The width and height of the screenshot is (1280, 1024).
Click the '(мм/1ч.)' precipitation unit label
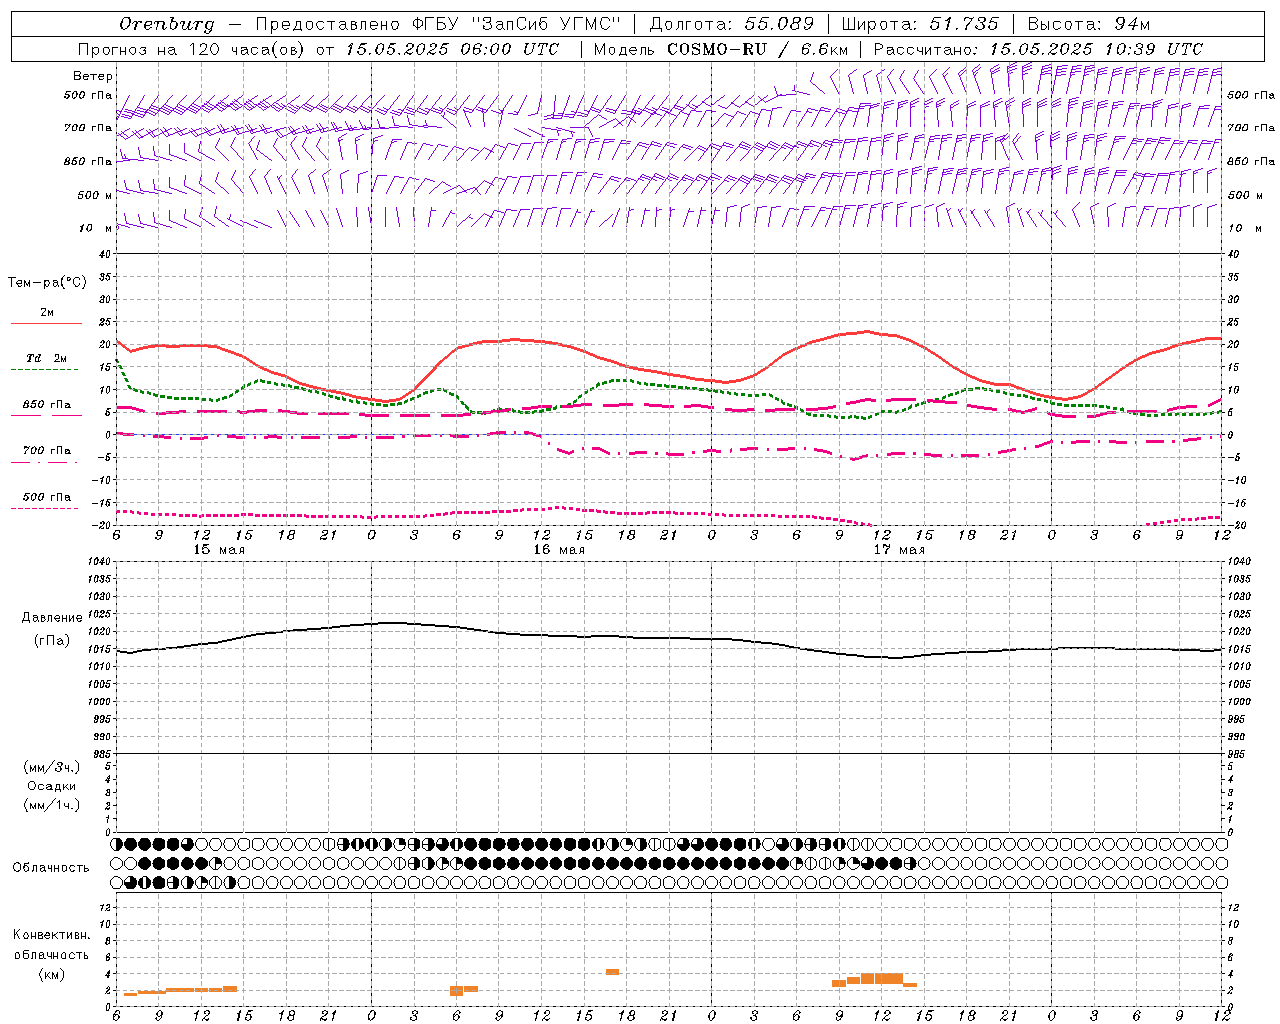pyautogui.click(x=51, y=805)
